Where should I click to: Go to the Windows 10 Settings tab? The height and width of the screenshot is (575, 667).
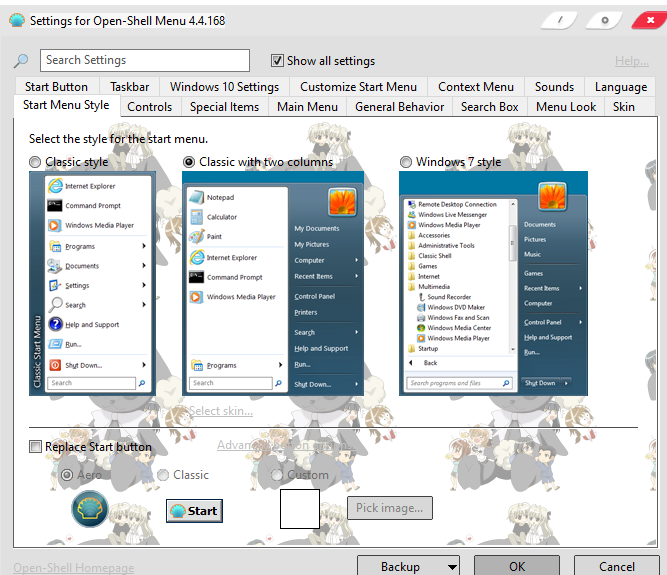(224, 87)
